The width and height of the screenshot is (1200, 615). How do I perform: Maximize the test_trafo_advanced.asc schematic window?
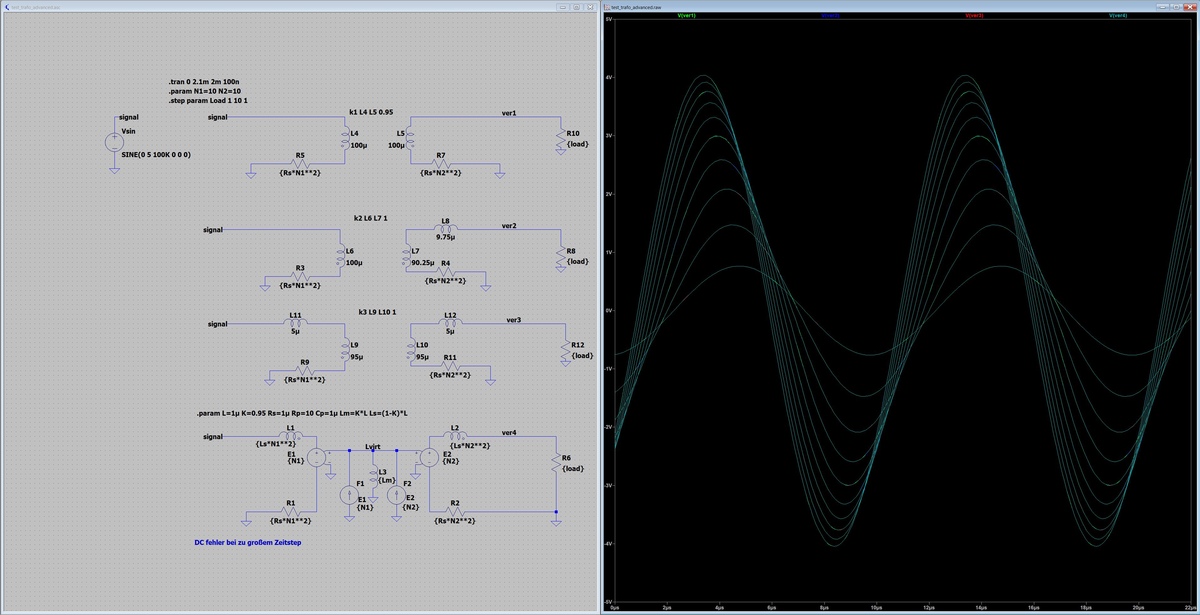(577, 6)
